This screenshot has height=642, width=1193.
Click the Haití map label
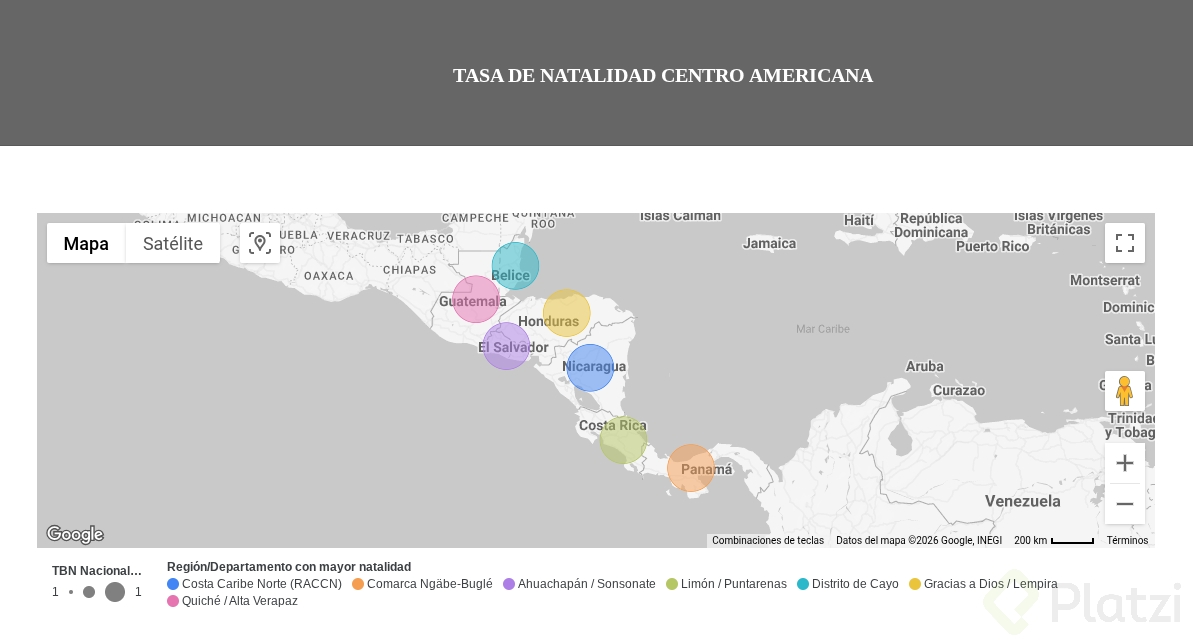pyautogui.click(x=859, y=221)
